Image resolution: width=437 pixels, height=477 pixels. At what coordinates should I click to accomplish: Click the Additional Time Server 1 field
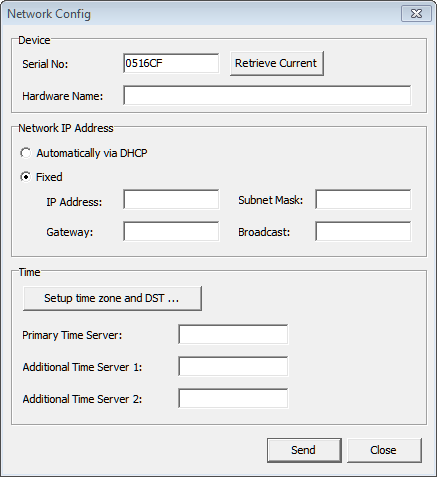(x=233, y=366)
